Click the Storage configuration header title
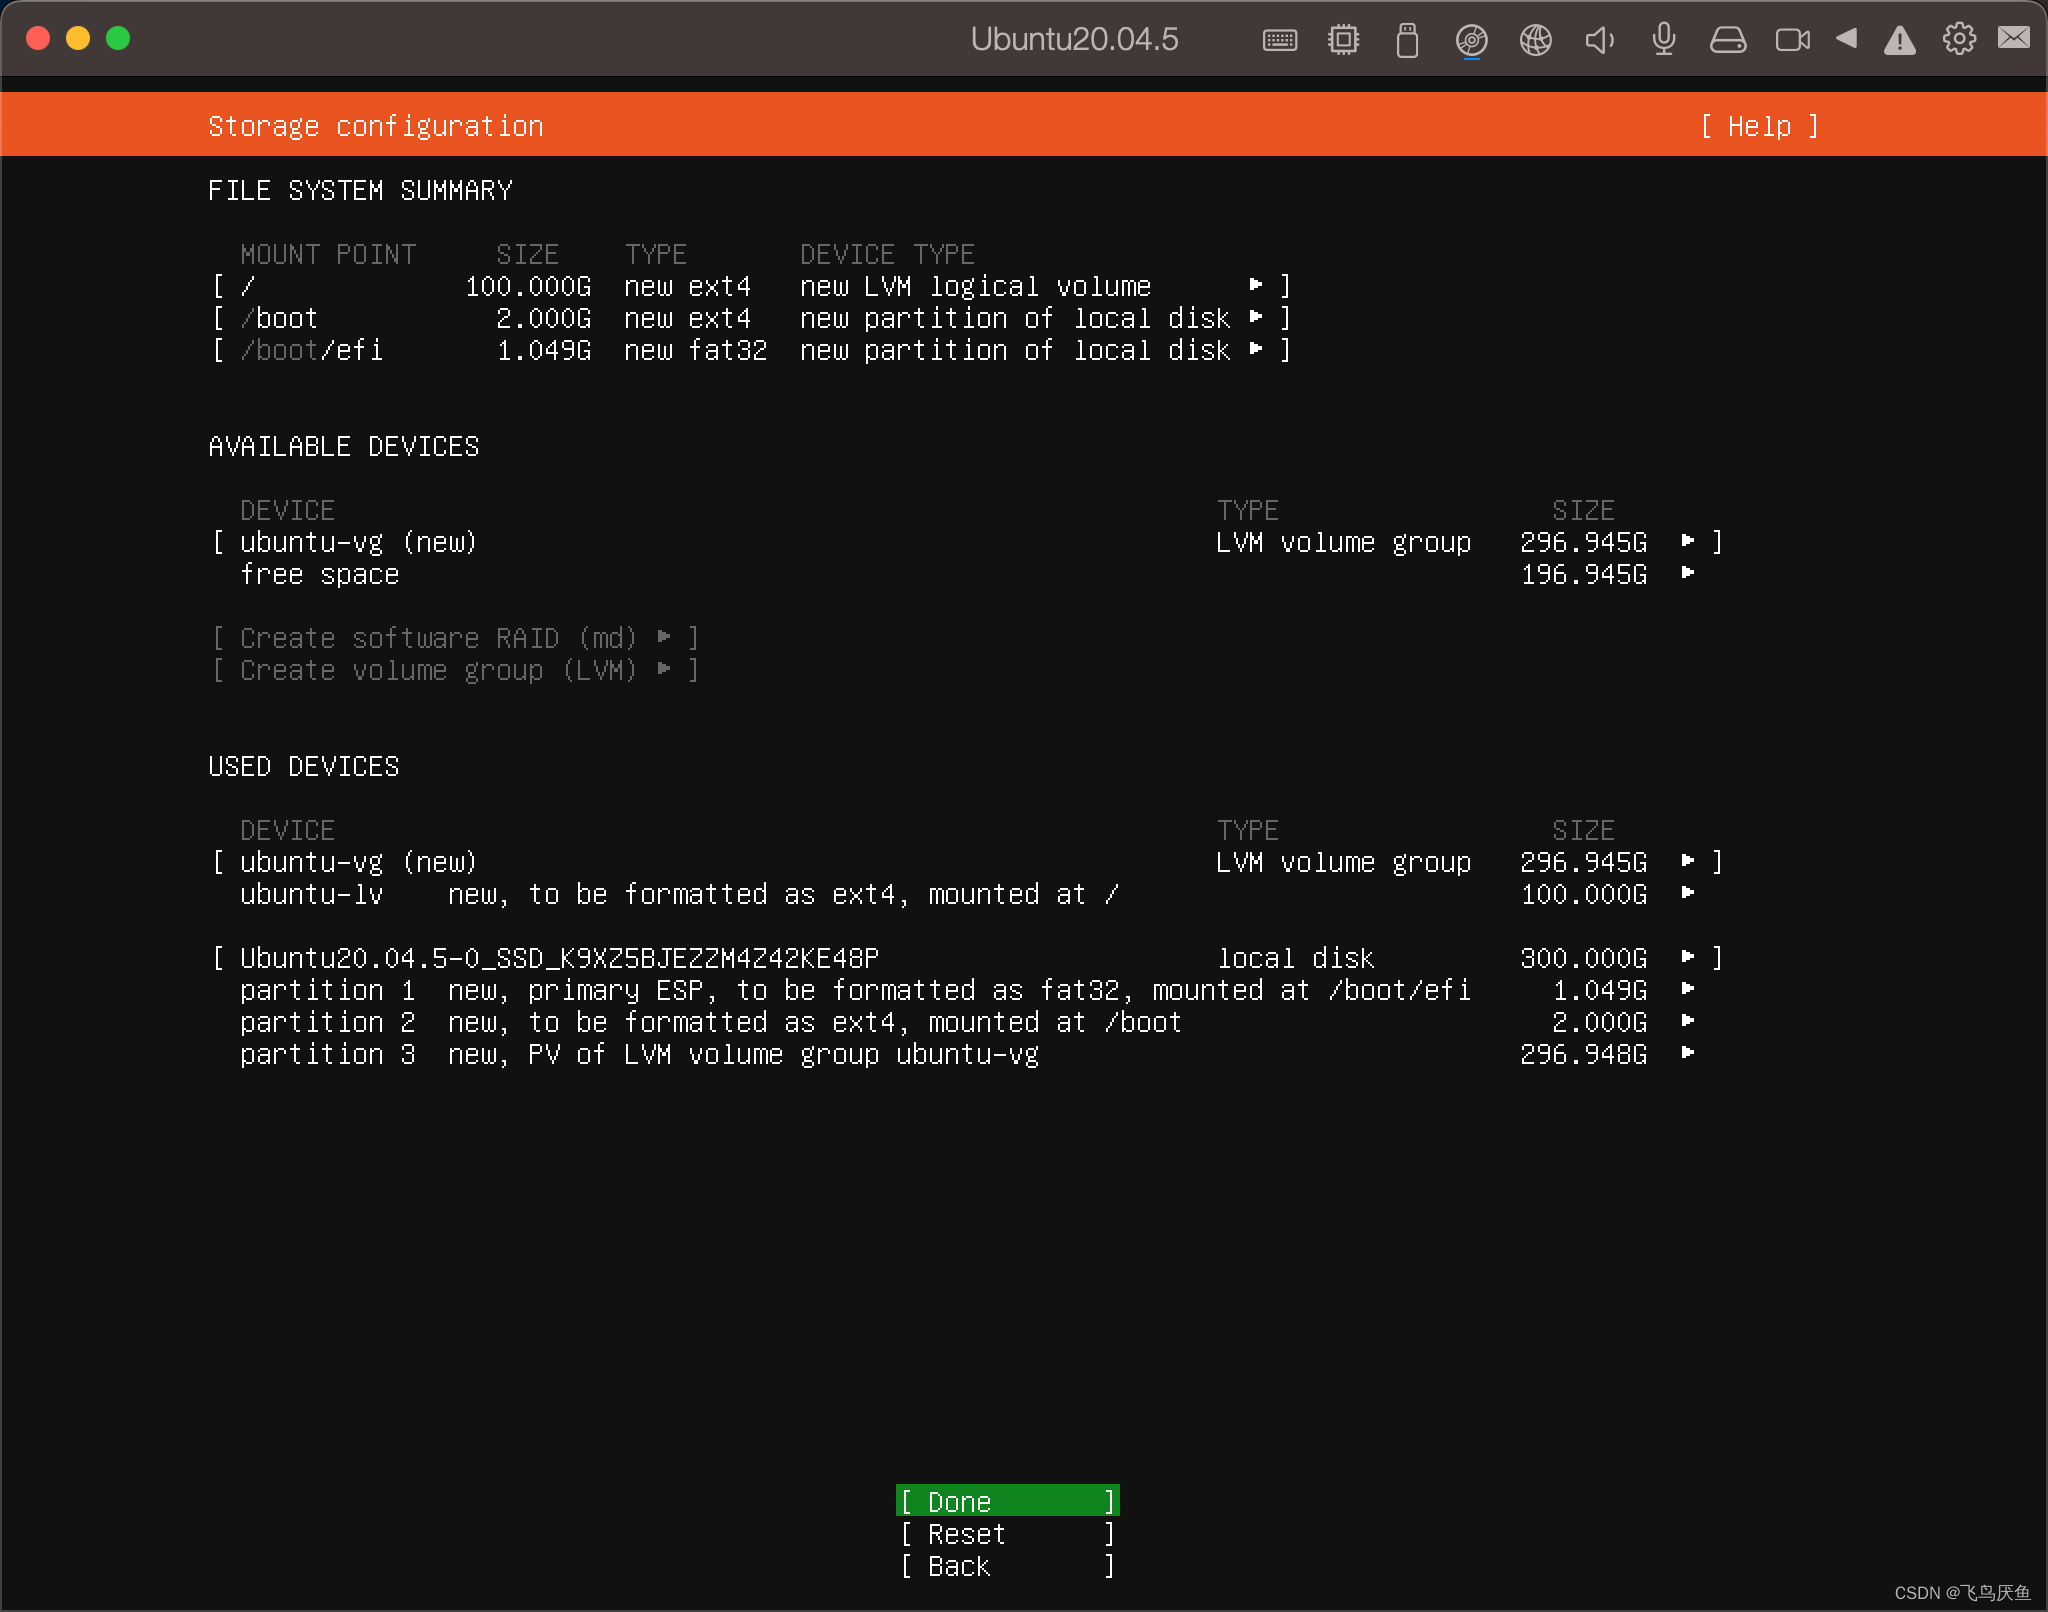2048x1612 pixels. tap(376, 126)
